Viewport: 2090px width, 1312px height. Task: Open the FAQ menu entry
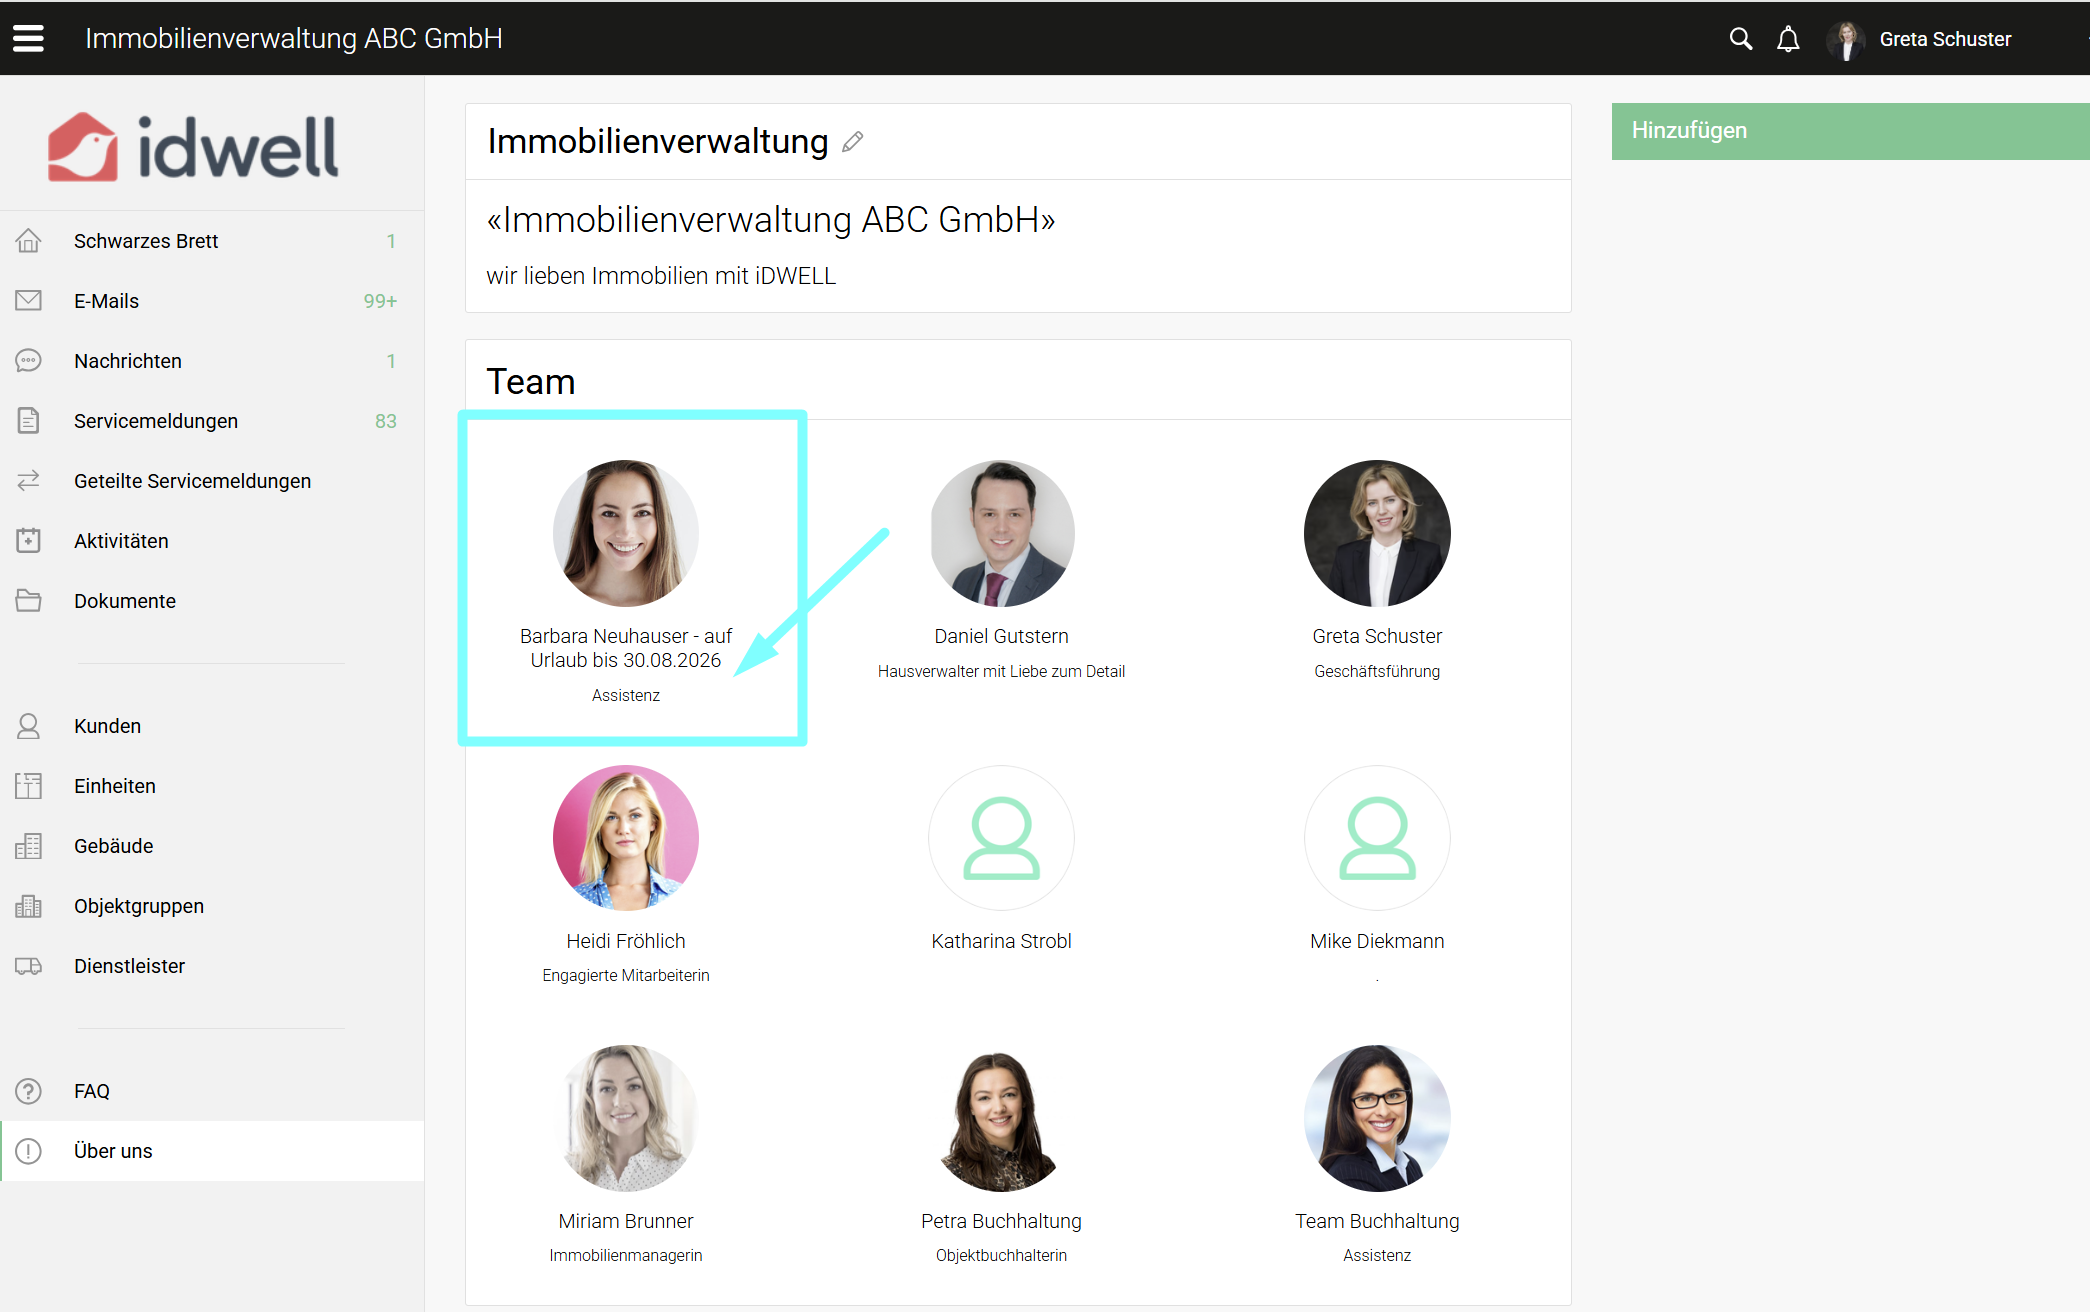[92, 1091]
